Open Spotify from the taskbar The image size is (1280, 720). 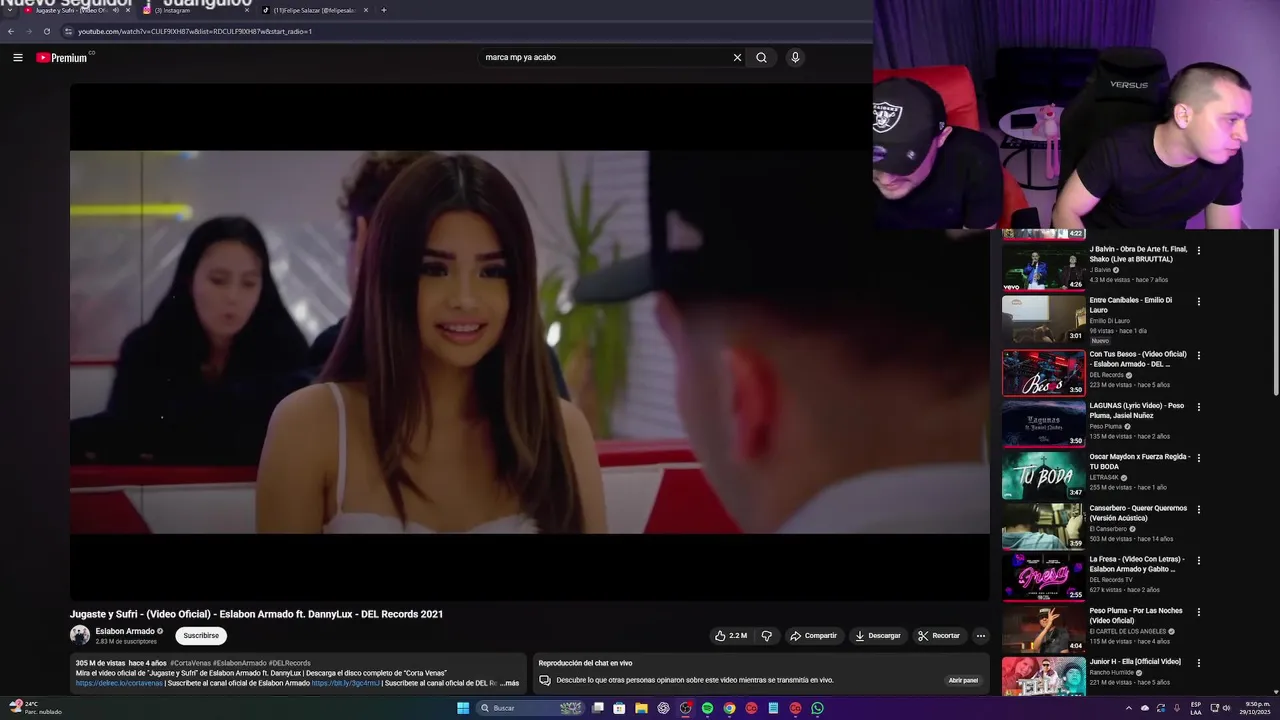coord(707,708)
